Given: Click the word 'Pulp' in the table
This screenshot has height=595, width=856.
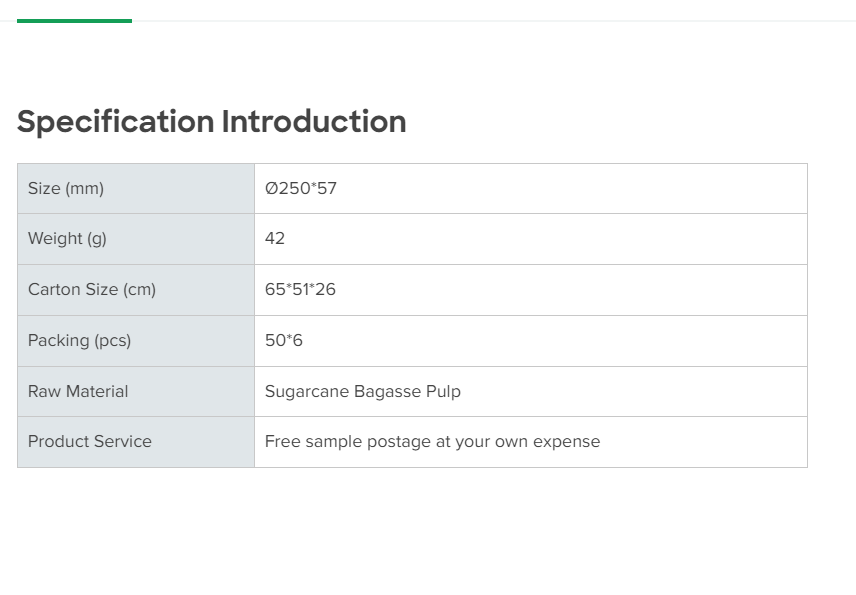Looking at the screenshot, I should point(443,391).
